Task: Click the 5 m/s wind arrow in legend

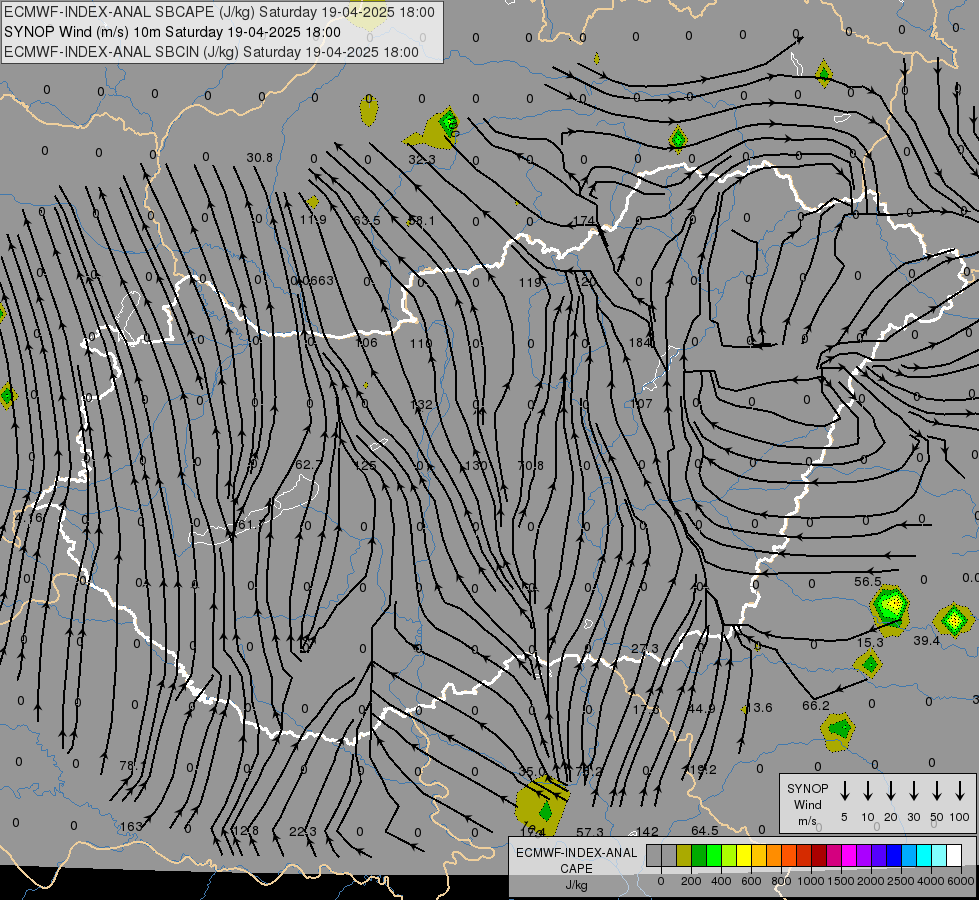Action: coord(845,791)
